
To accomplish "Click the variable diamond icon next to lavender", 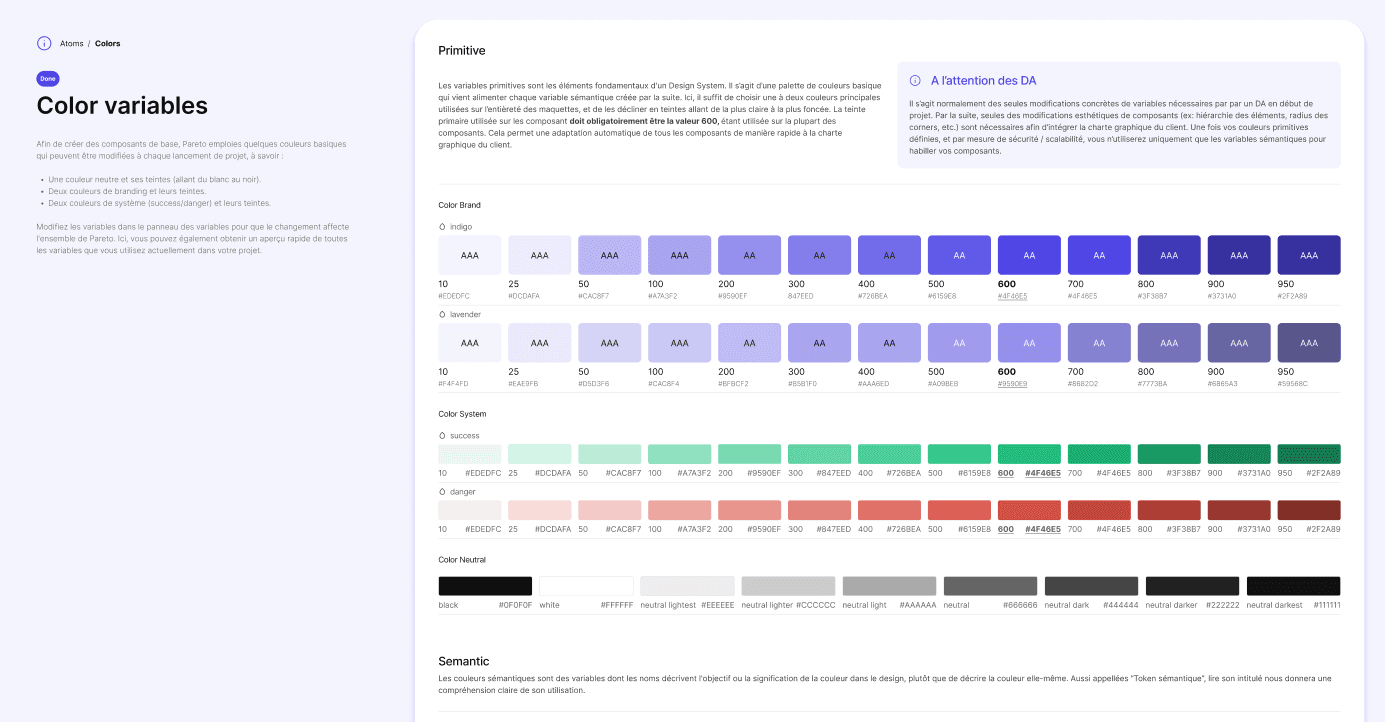I will pos(440,314).
